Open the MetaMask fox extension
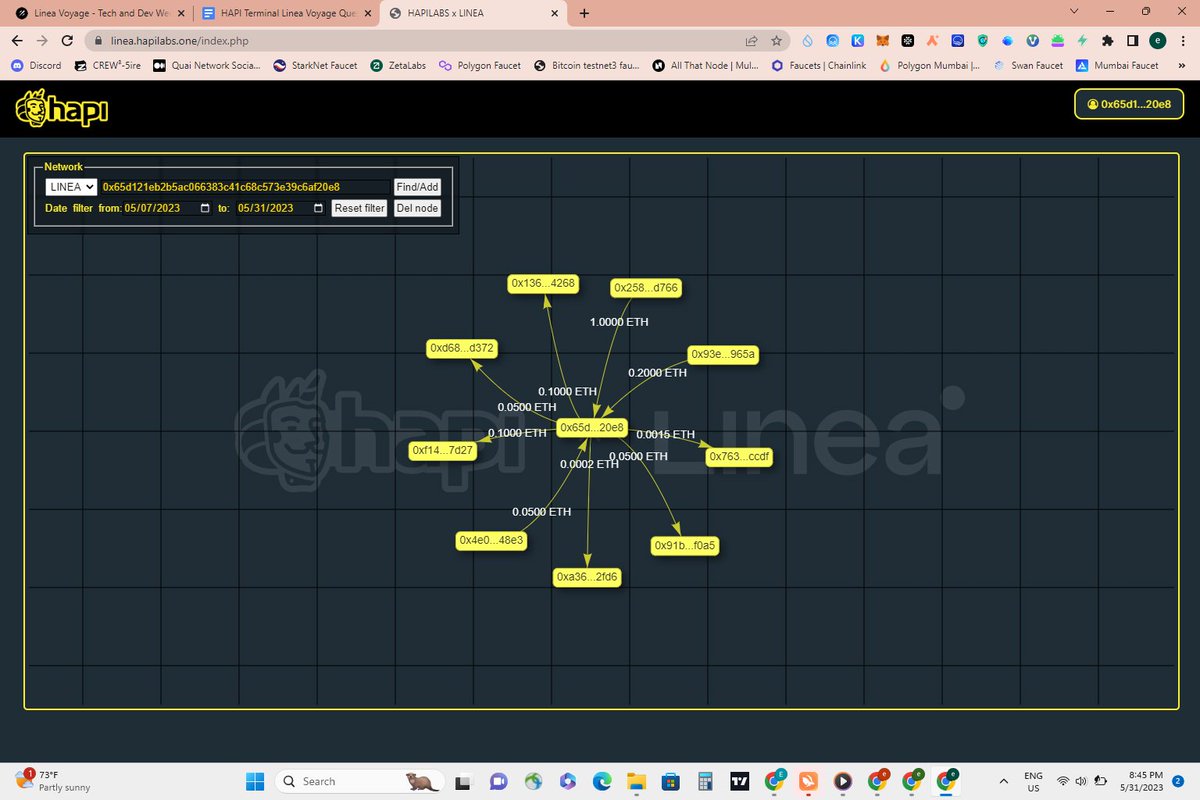Viewport: 1200px width, 800px height. click(x=883, y=41)
